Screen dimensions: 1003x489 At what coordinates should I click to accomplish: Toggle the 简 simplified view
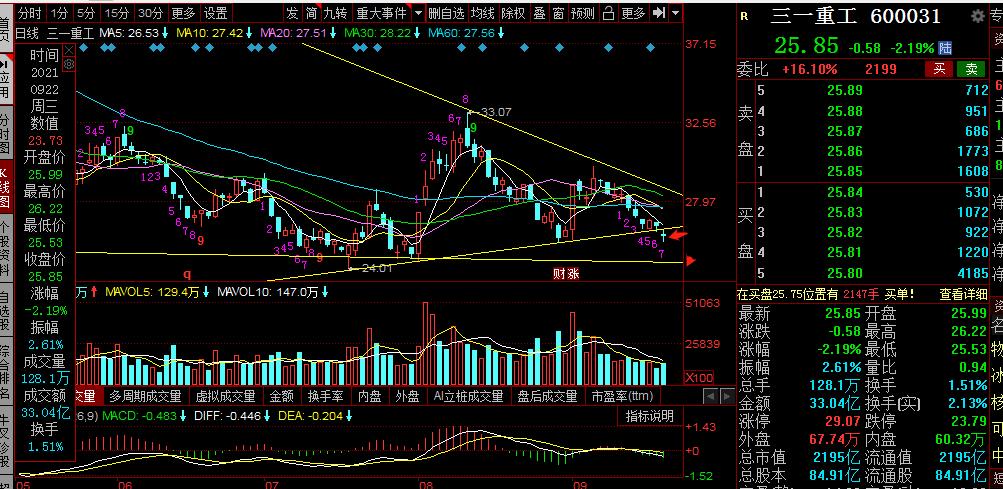pyautogui.click(x=311, y=13)
